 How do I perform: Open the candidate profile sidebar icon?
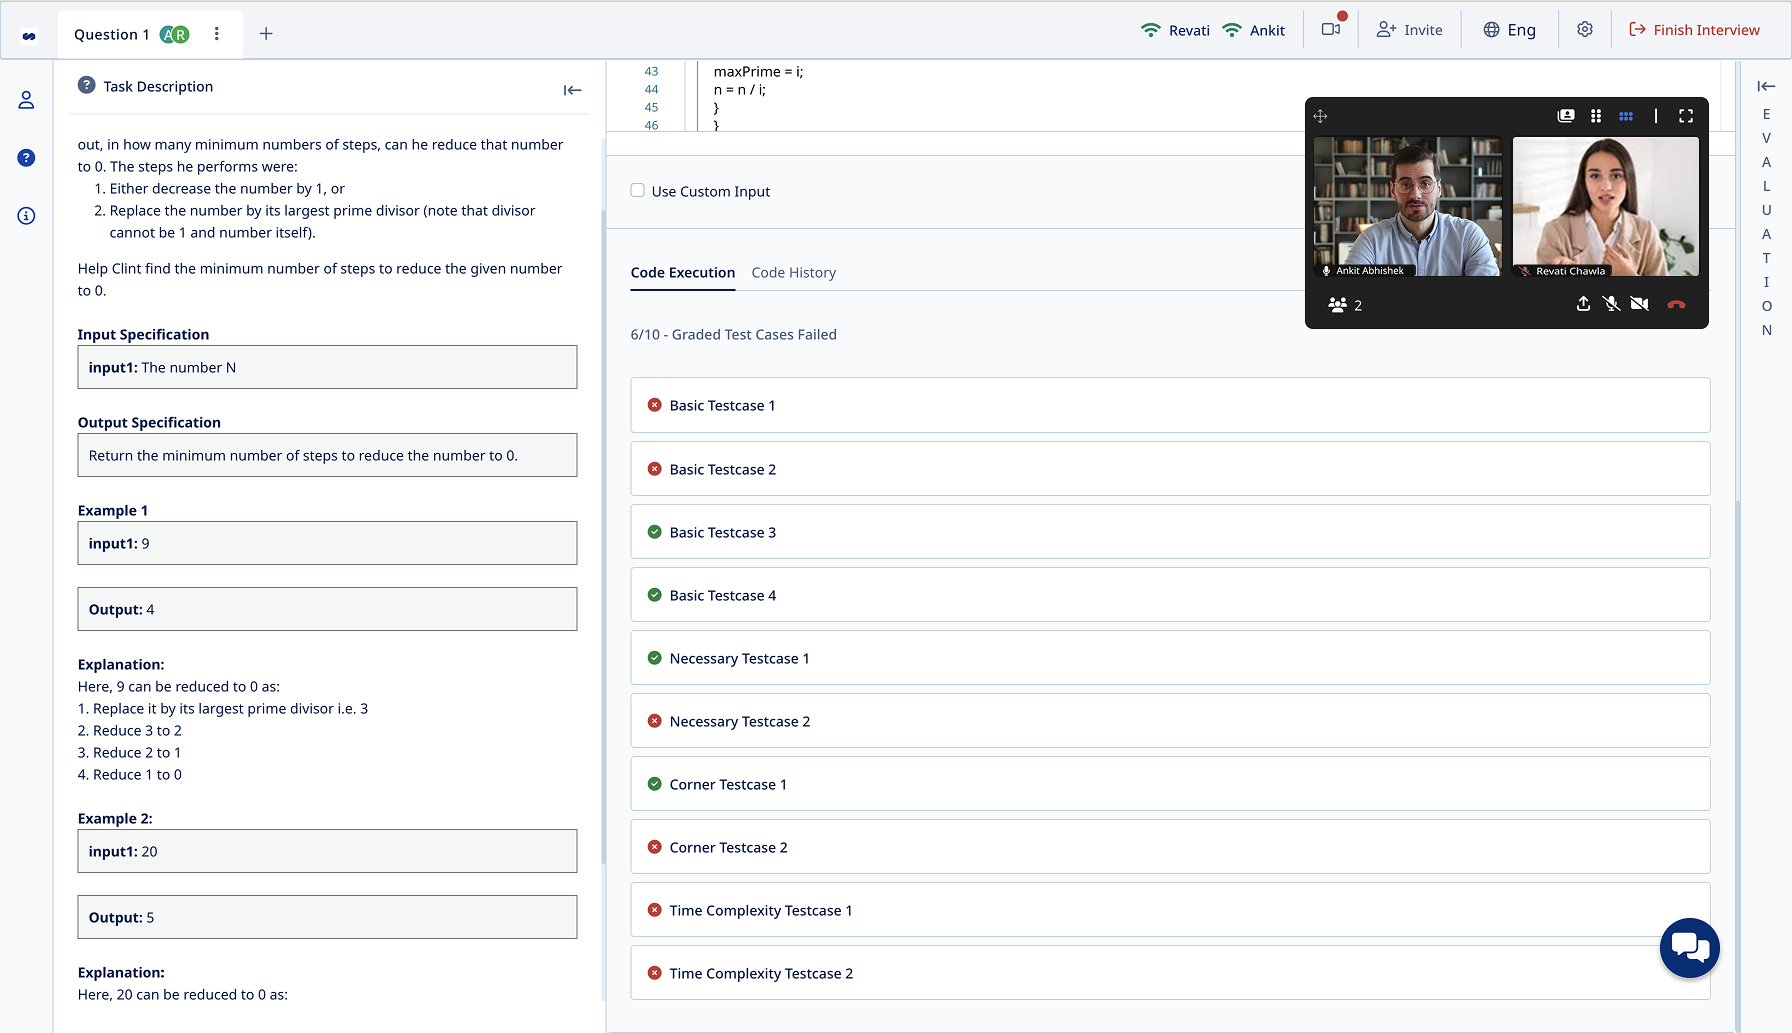tap(26, 100)
